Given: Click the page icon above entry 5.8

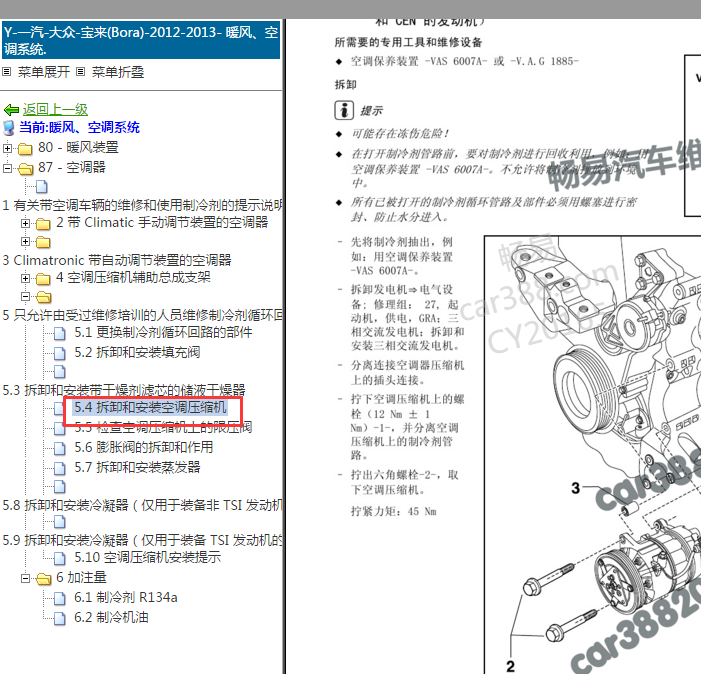Looking at the screenshot, I should pos(59,487).
